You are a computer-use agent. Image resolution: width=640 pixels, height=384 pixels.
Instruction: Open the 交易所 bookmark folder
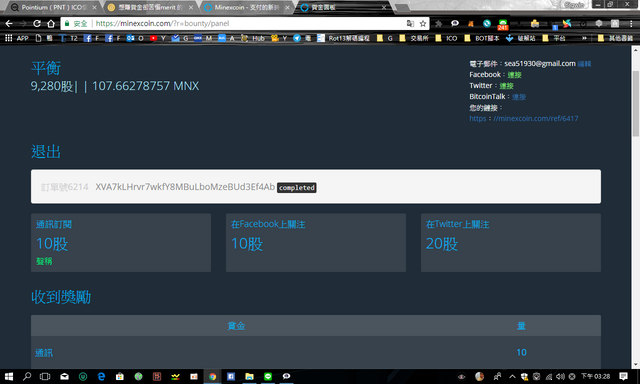[414, 38]
